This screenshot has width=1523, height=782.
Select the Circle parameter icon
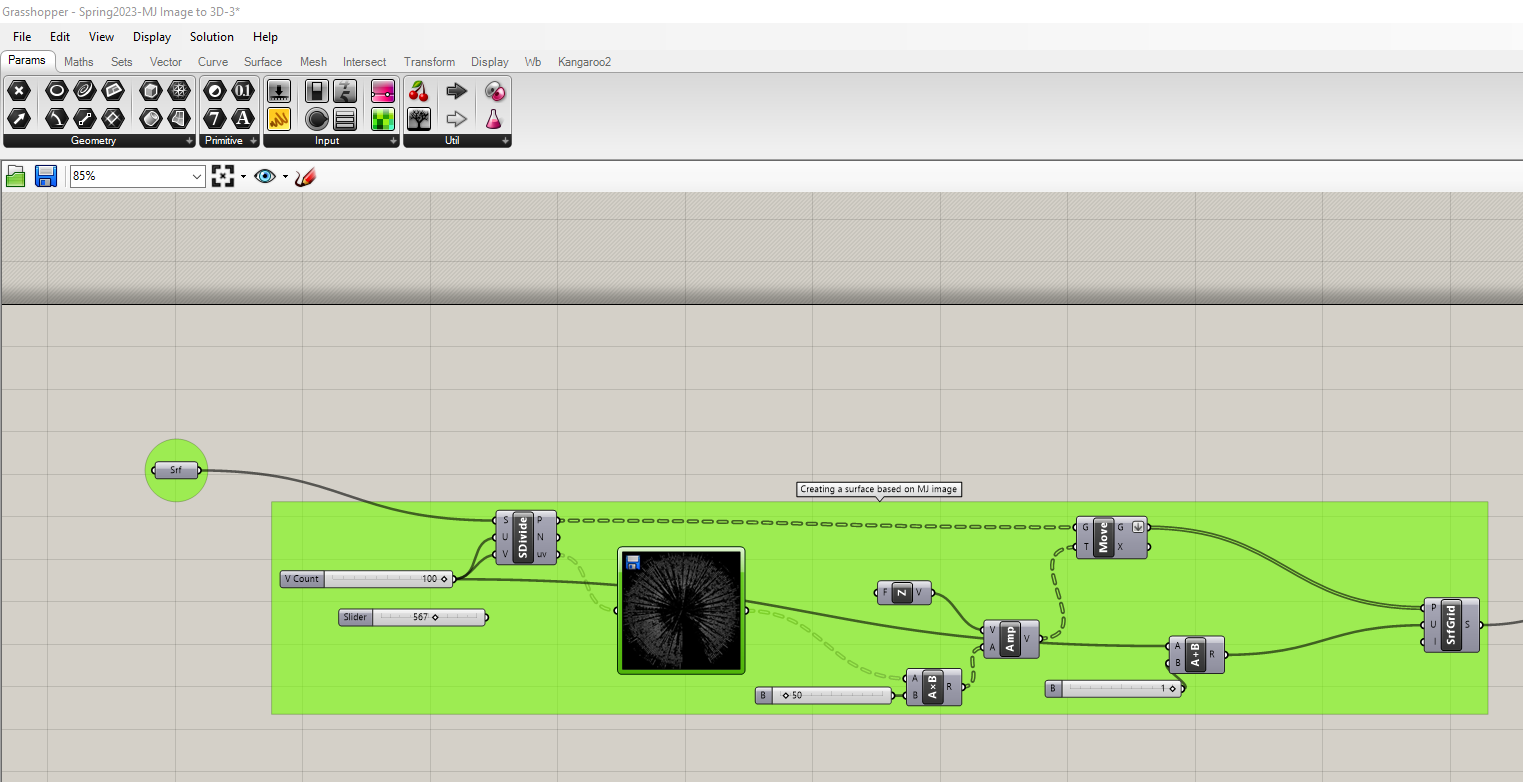tap(57, 91)
